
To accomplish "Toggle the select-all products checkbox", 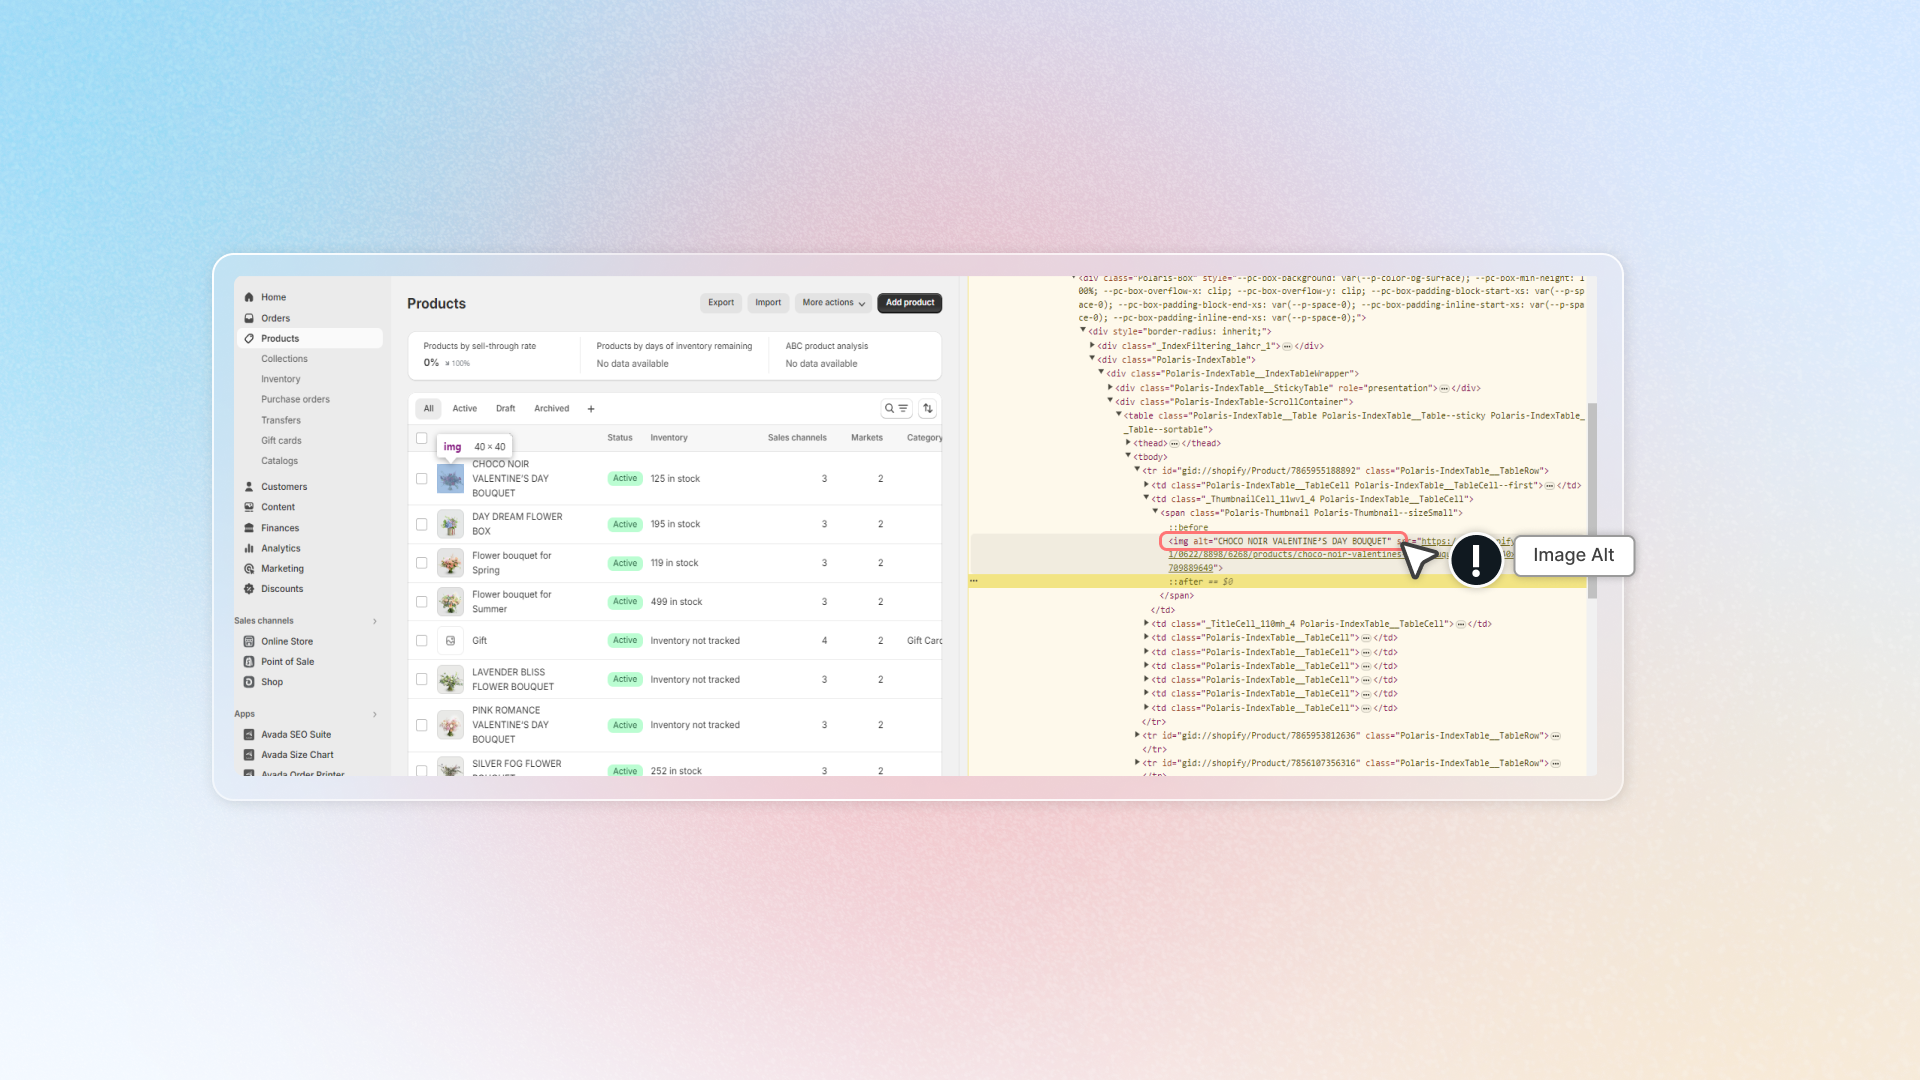I will [x=421, y=438].
